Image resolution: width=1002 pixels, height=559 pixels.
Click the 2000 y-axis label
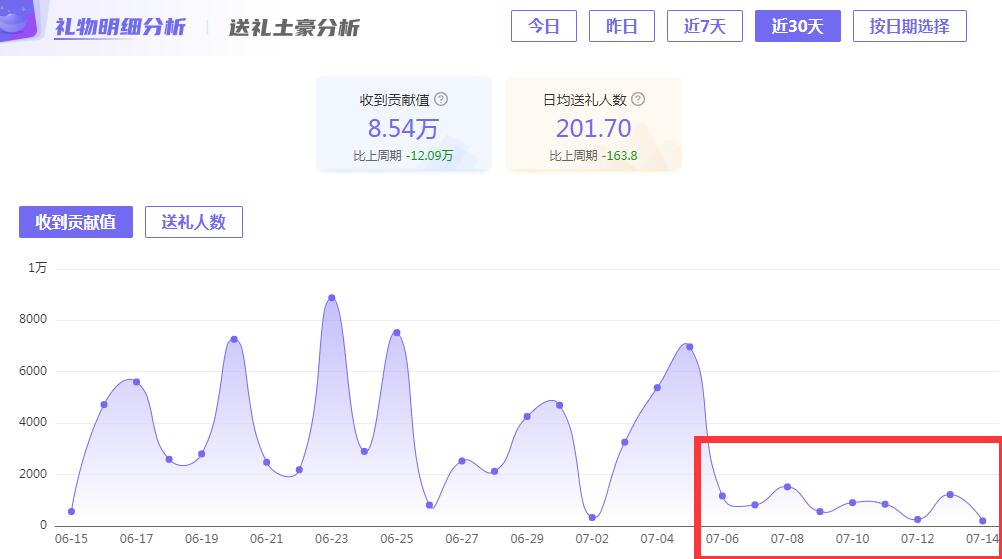[33, 473]
